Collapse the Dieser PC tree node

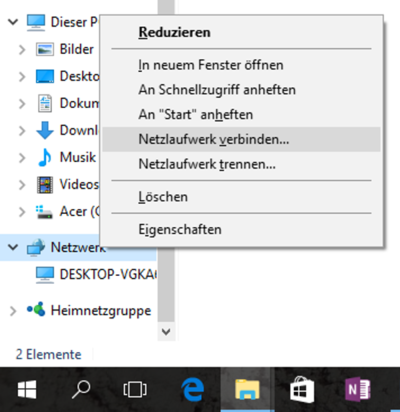coord(13,22)
